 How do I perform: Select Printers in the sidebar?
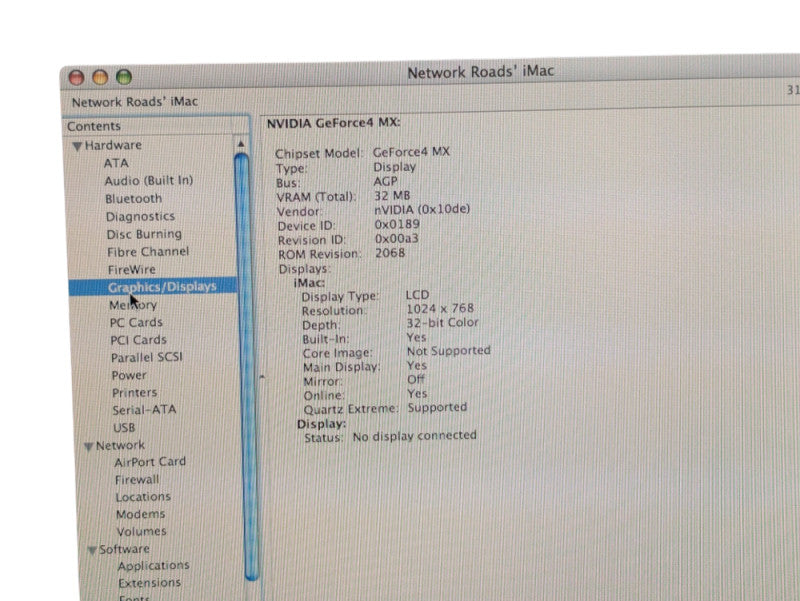click(135, 392)
